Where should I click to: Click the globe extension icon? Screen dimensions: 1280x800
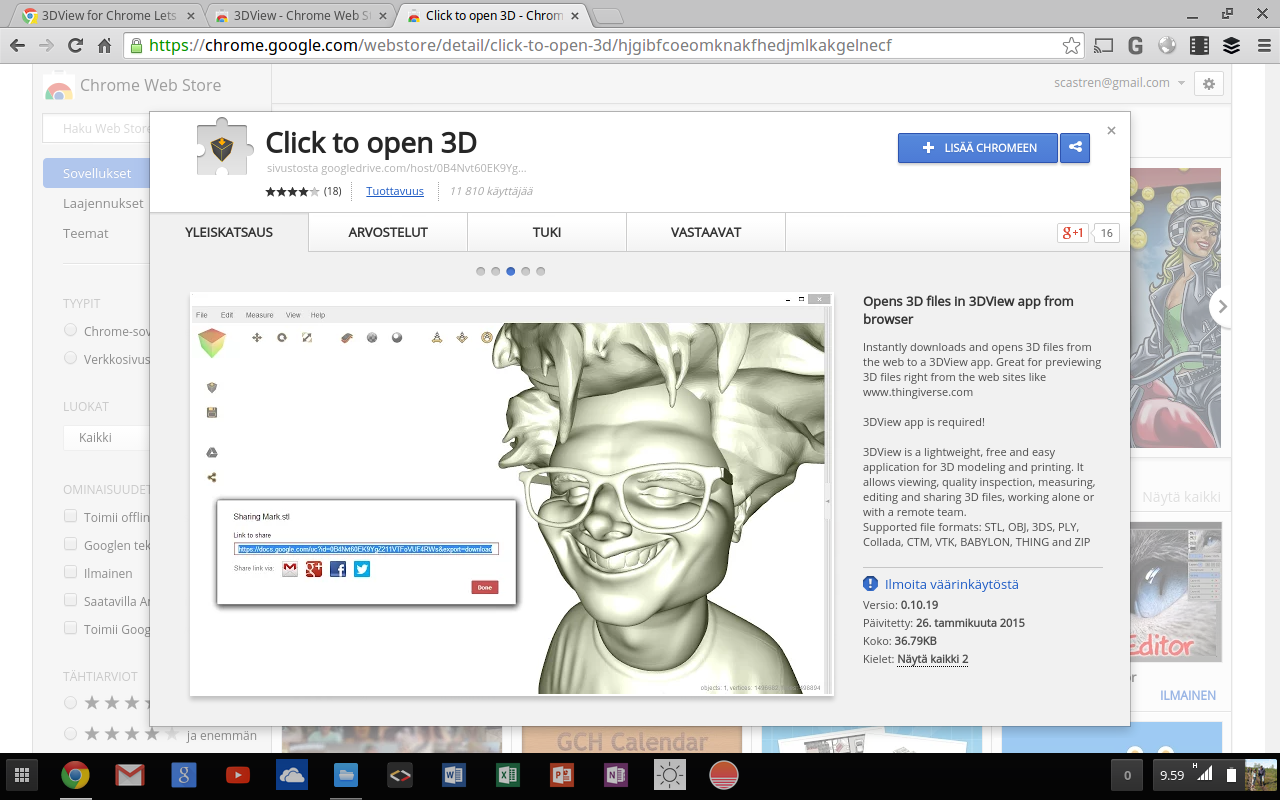[1167, 46]
